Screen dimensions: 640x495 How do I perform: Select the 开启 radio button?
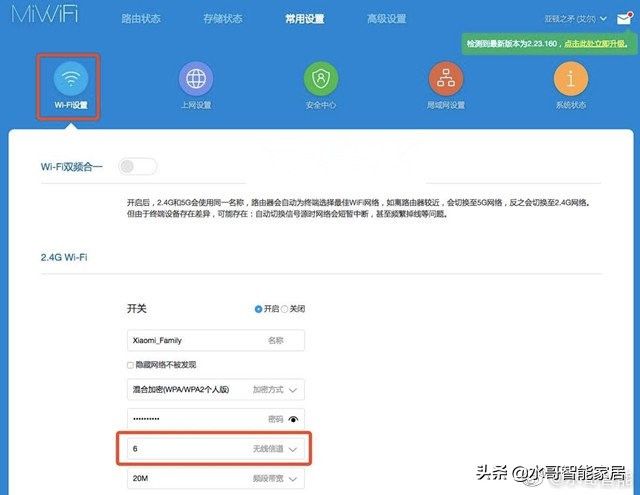(x=258, y=309)
